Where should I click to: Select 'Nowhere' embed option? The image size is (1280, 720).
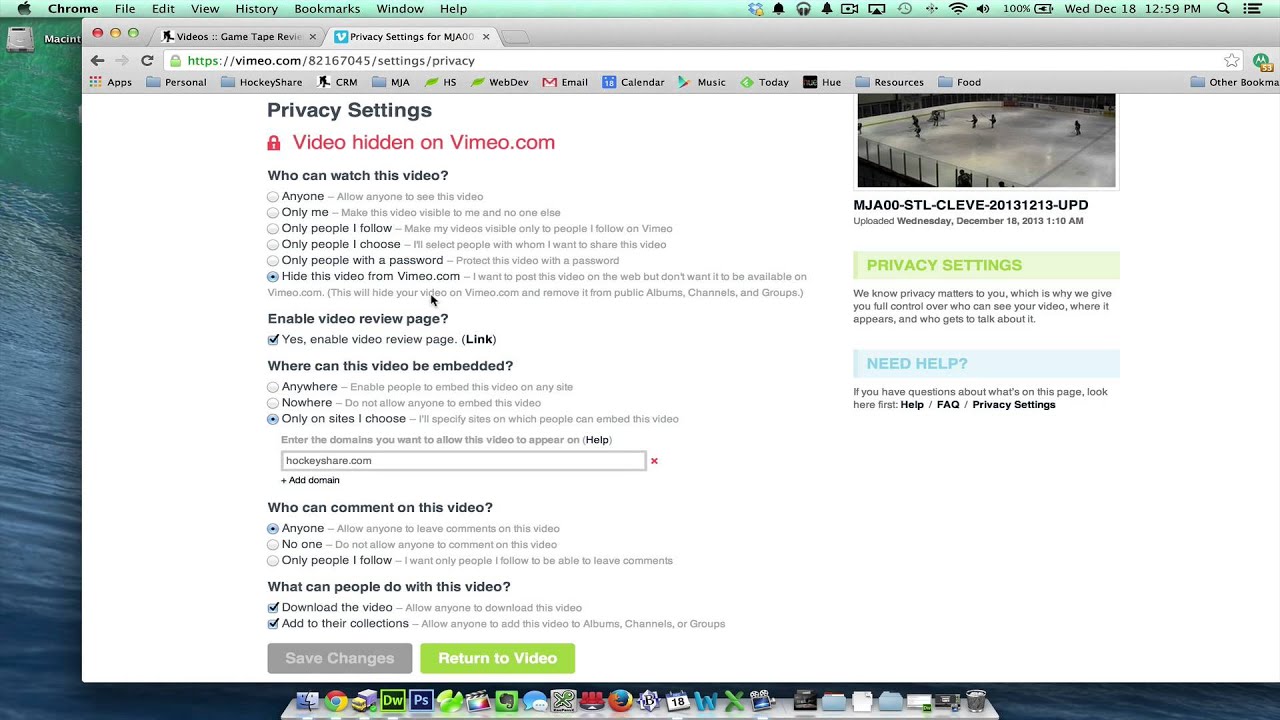tap(273, 403)
